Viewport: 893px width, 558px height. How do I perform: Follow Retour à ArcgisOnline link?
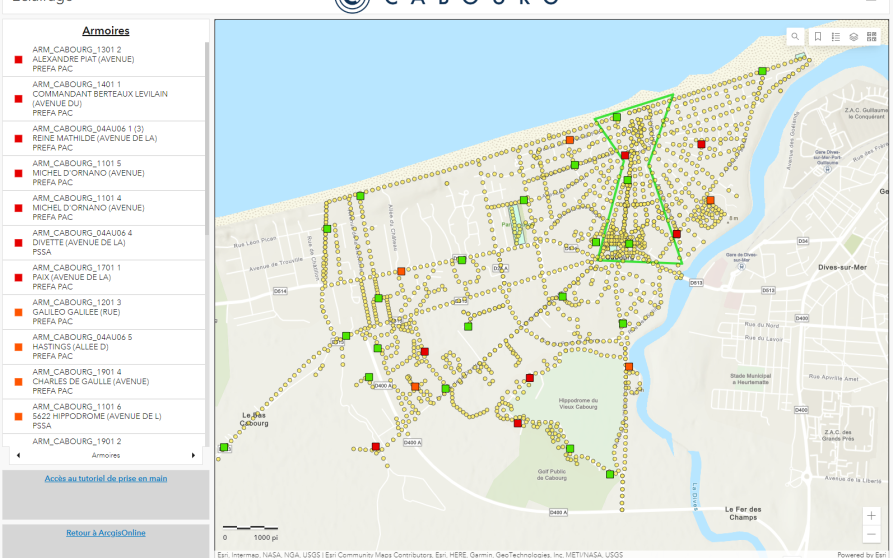[x=106, y=533]
